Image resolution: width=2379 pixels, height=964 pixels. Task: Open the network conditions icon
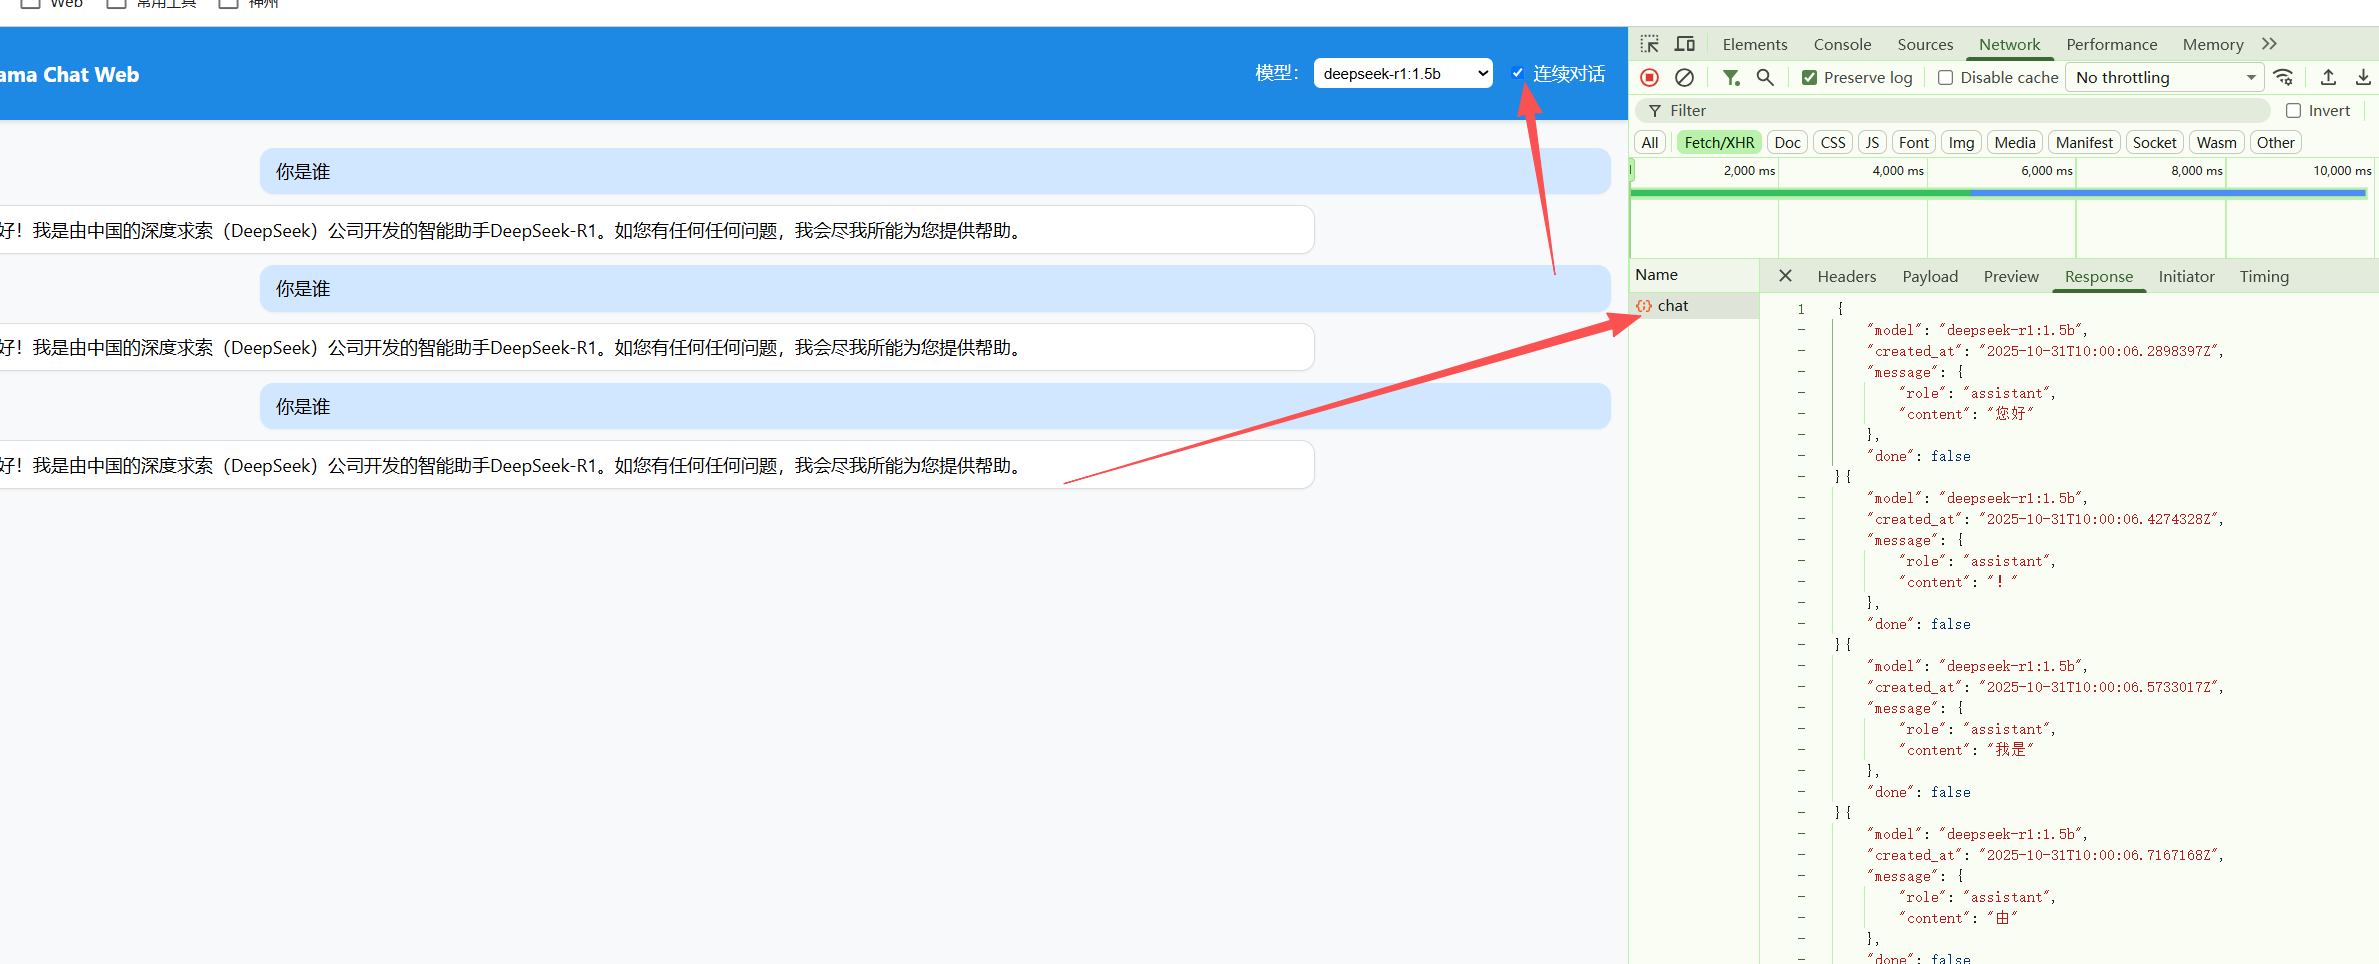(2284, 77)
